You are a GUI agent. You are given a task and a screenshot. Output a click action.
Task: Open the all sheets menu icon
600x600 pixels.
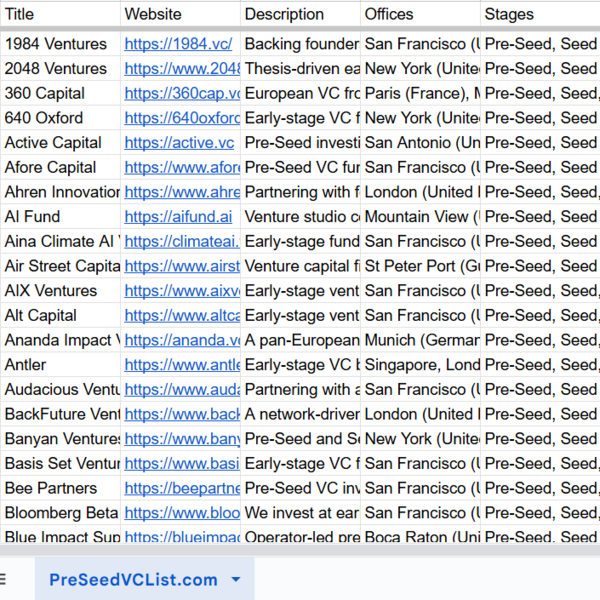(x=2, y=579)
